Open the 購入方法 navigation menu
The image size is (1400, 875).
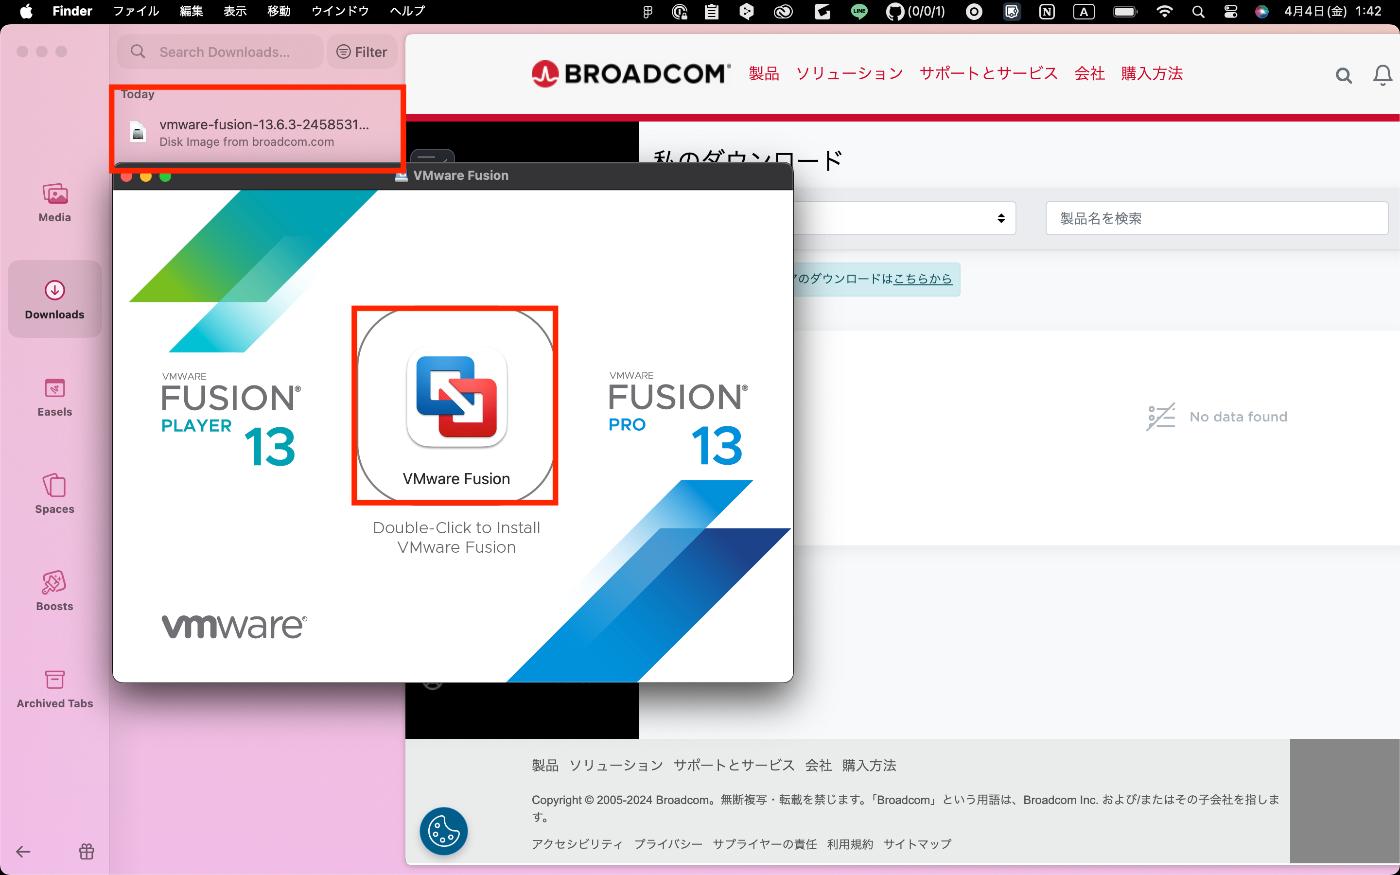(x=1152, y=74)
